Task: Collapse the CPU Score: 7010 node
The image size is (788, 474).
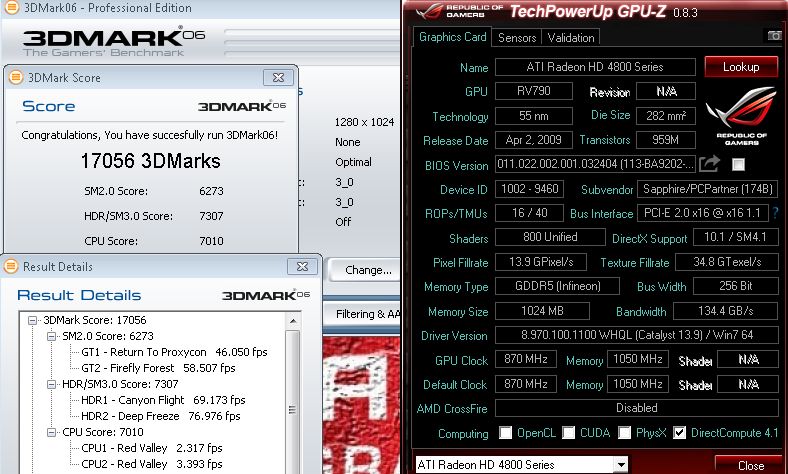Action: pyautogui.click(x=51, y=432)
